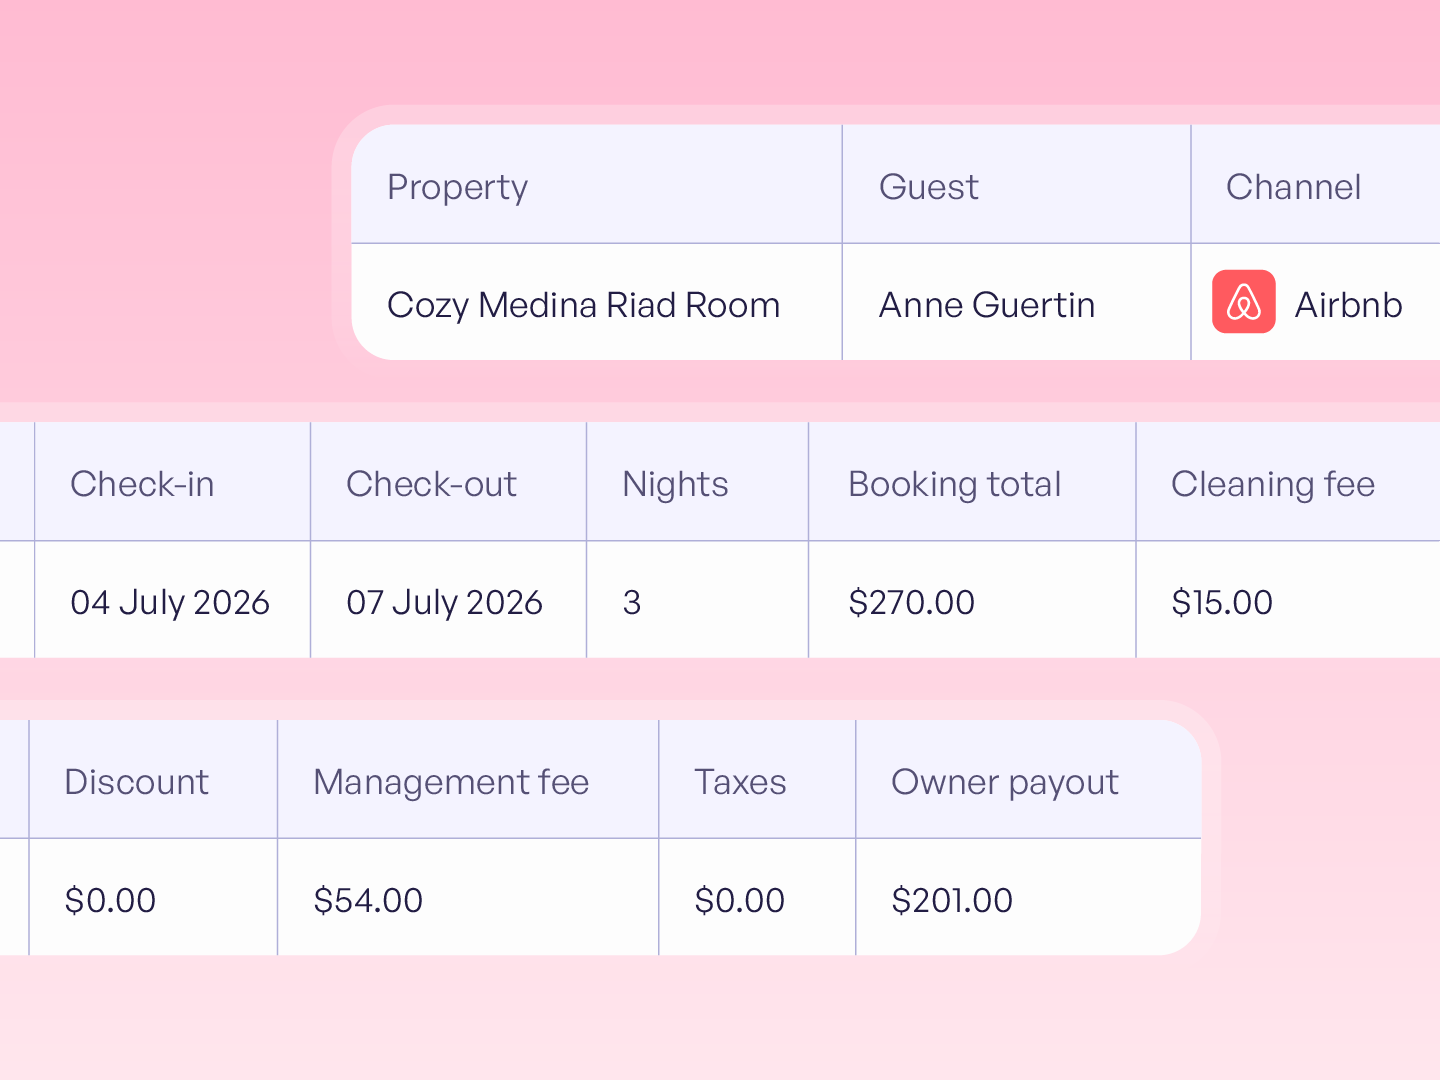Click the Check-out column header
1440x1080 pixels.
tap(431, 484)
